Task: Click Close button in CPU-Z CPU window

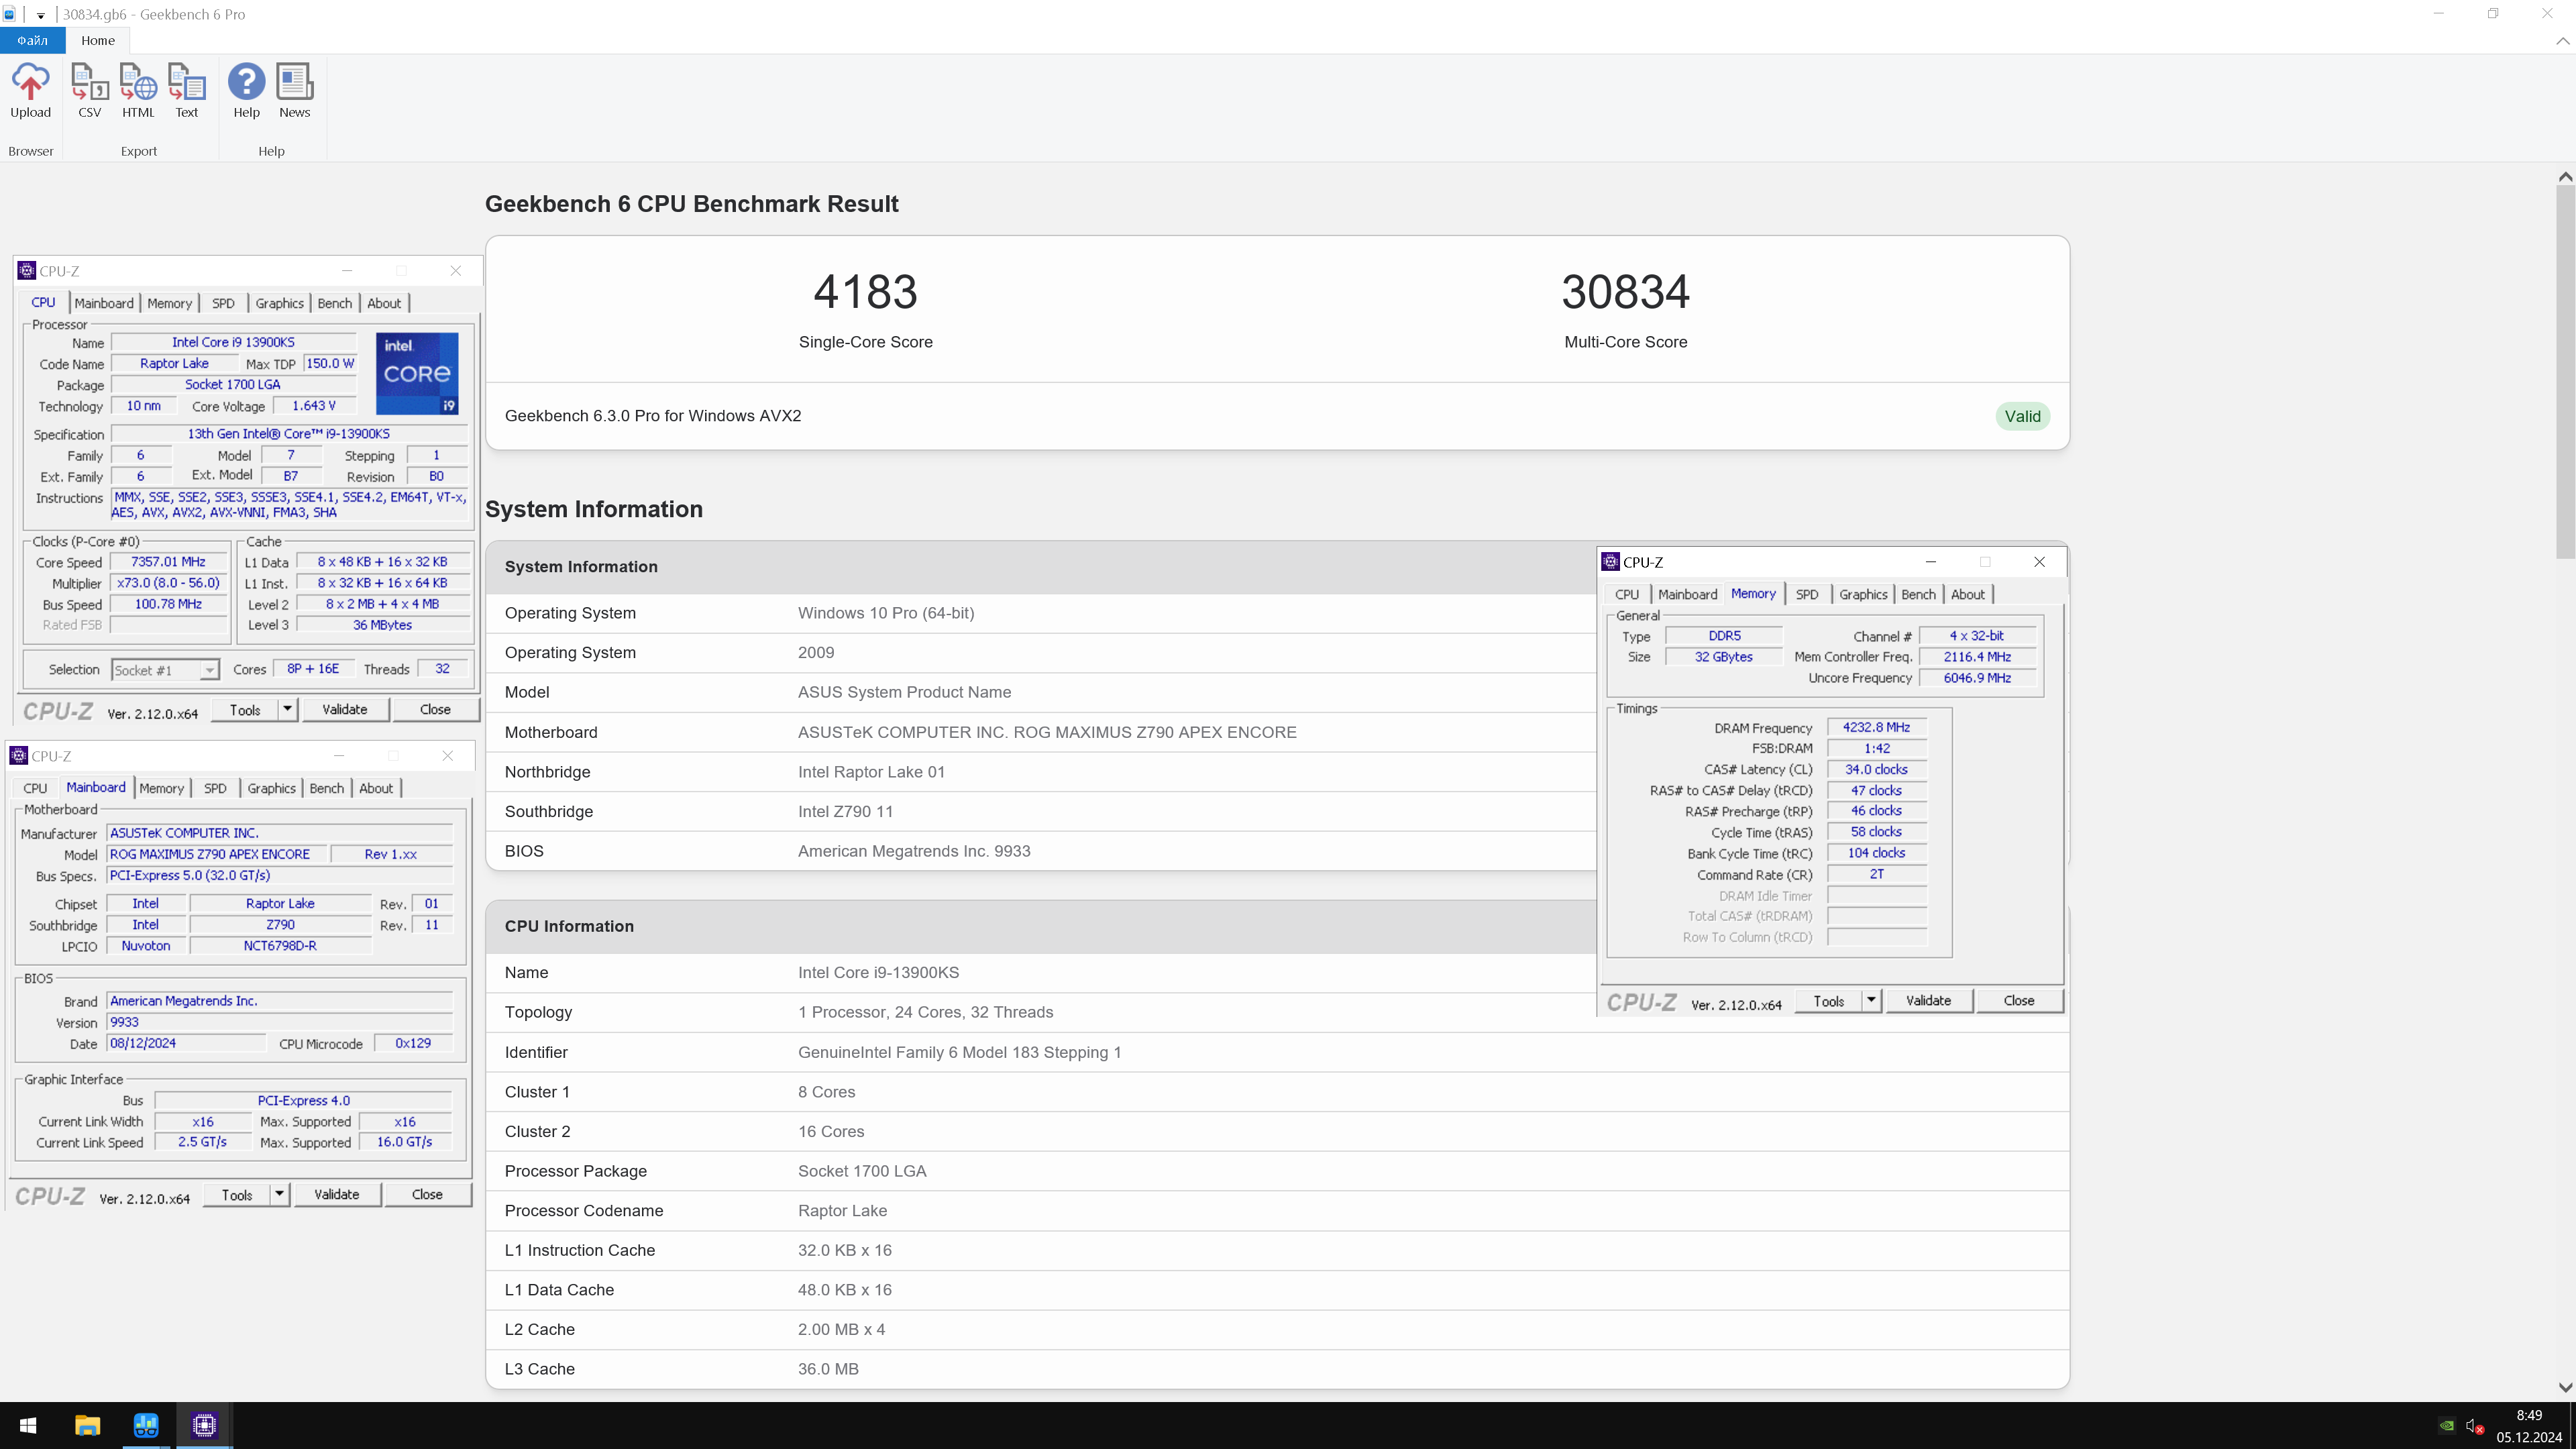Action: (435, 709)
